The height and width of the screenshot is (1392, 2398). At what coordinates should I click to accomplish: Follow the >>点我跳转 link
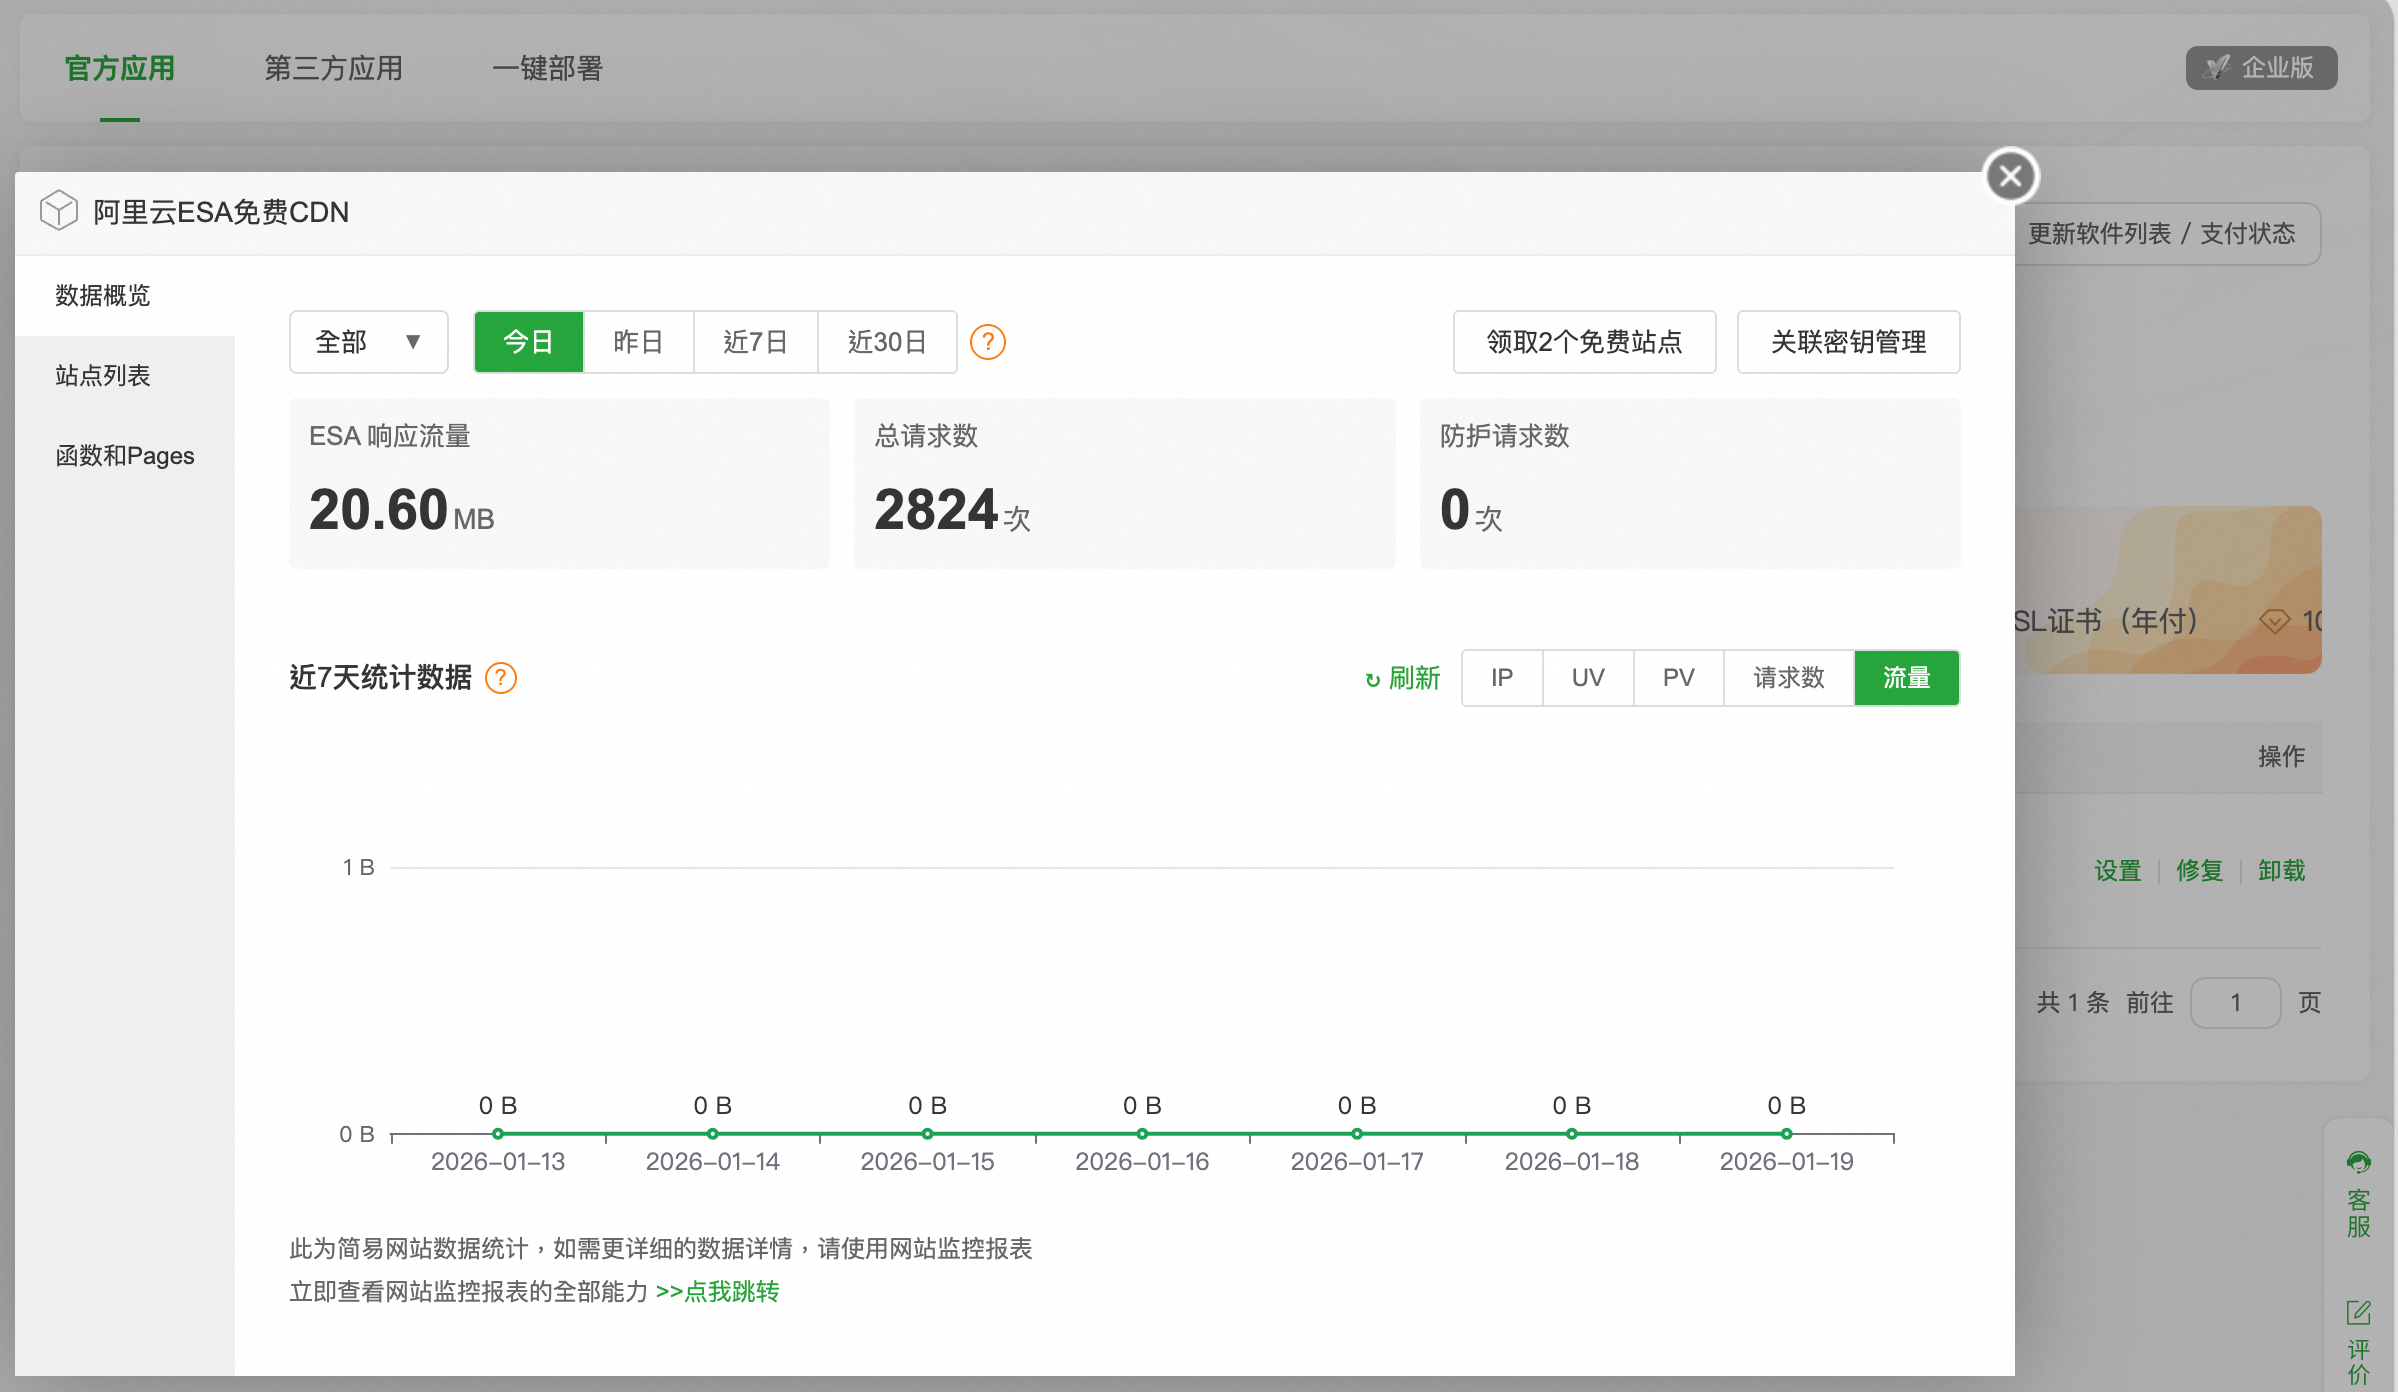(717, 1292)
